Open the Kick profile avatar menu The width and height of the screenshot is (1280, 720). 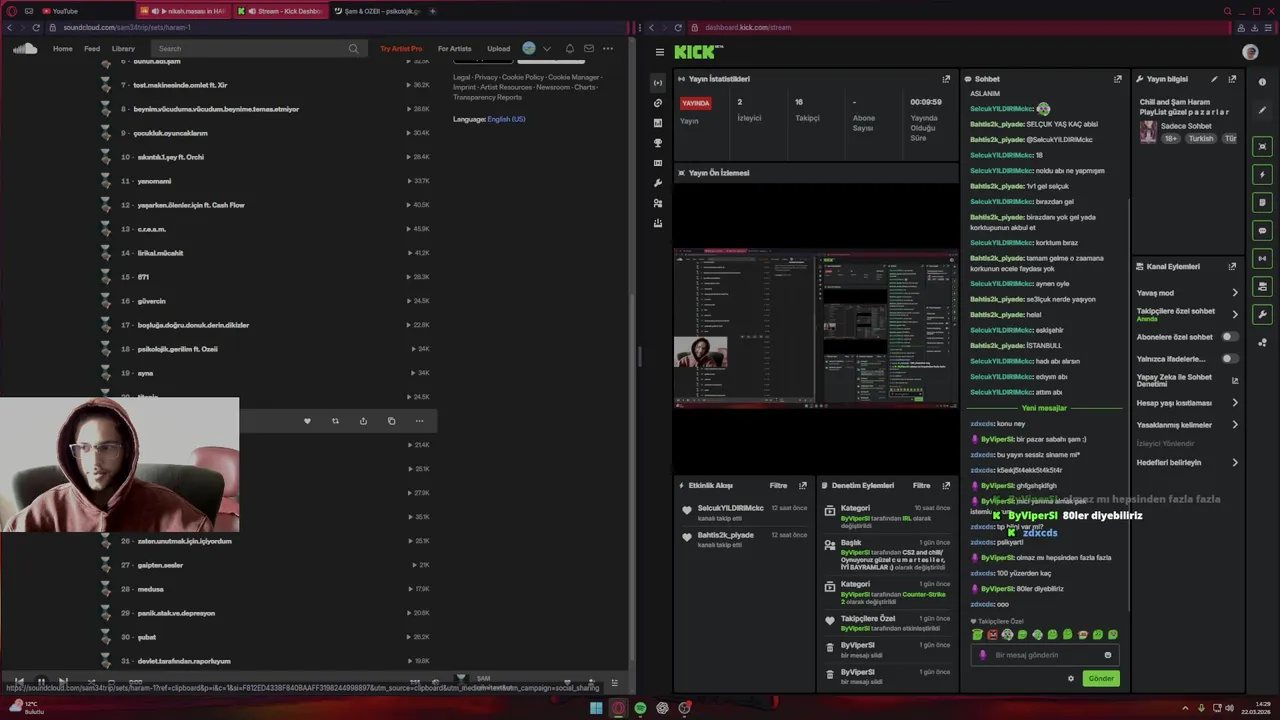pos(1250,52)
